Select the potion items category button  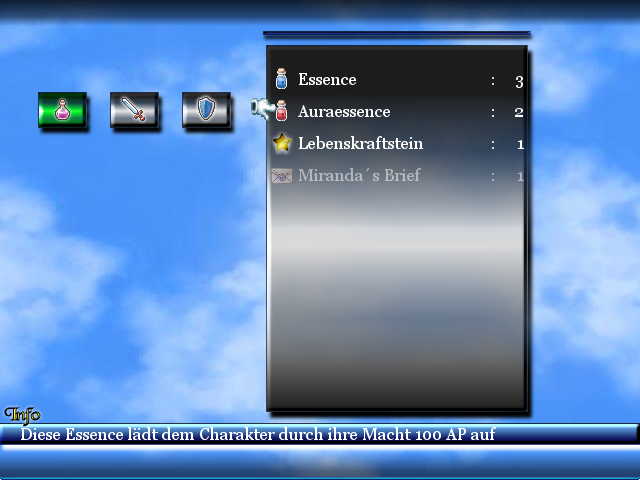coord(62,110)
